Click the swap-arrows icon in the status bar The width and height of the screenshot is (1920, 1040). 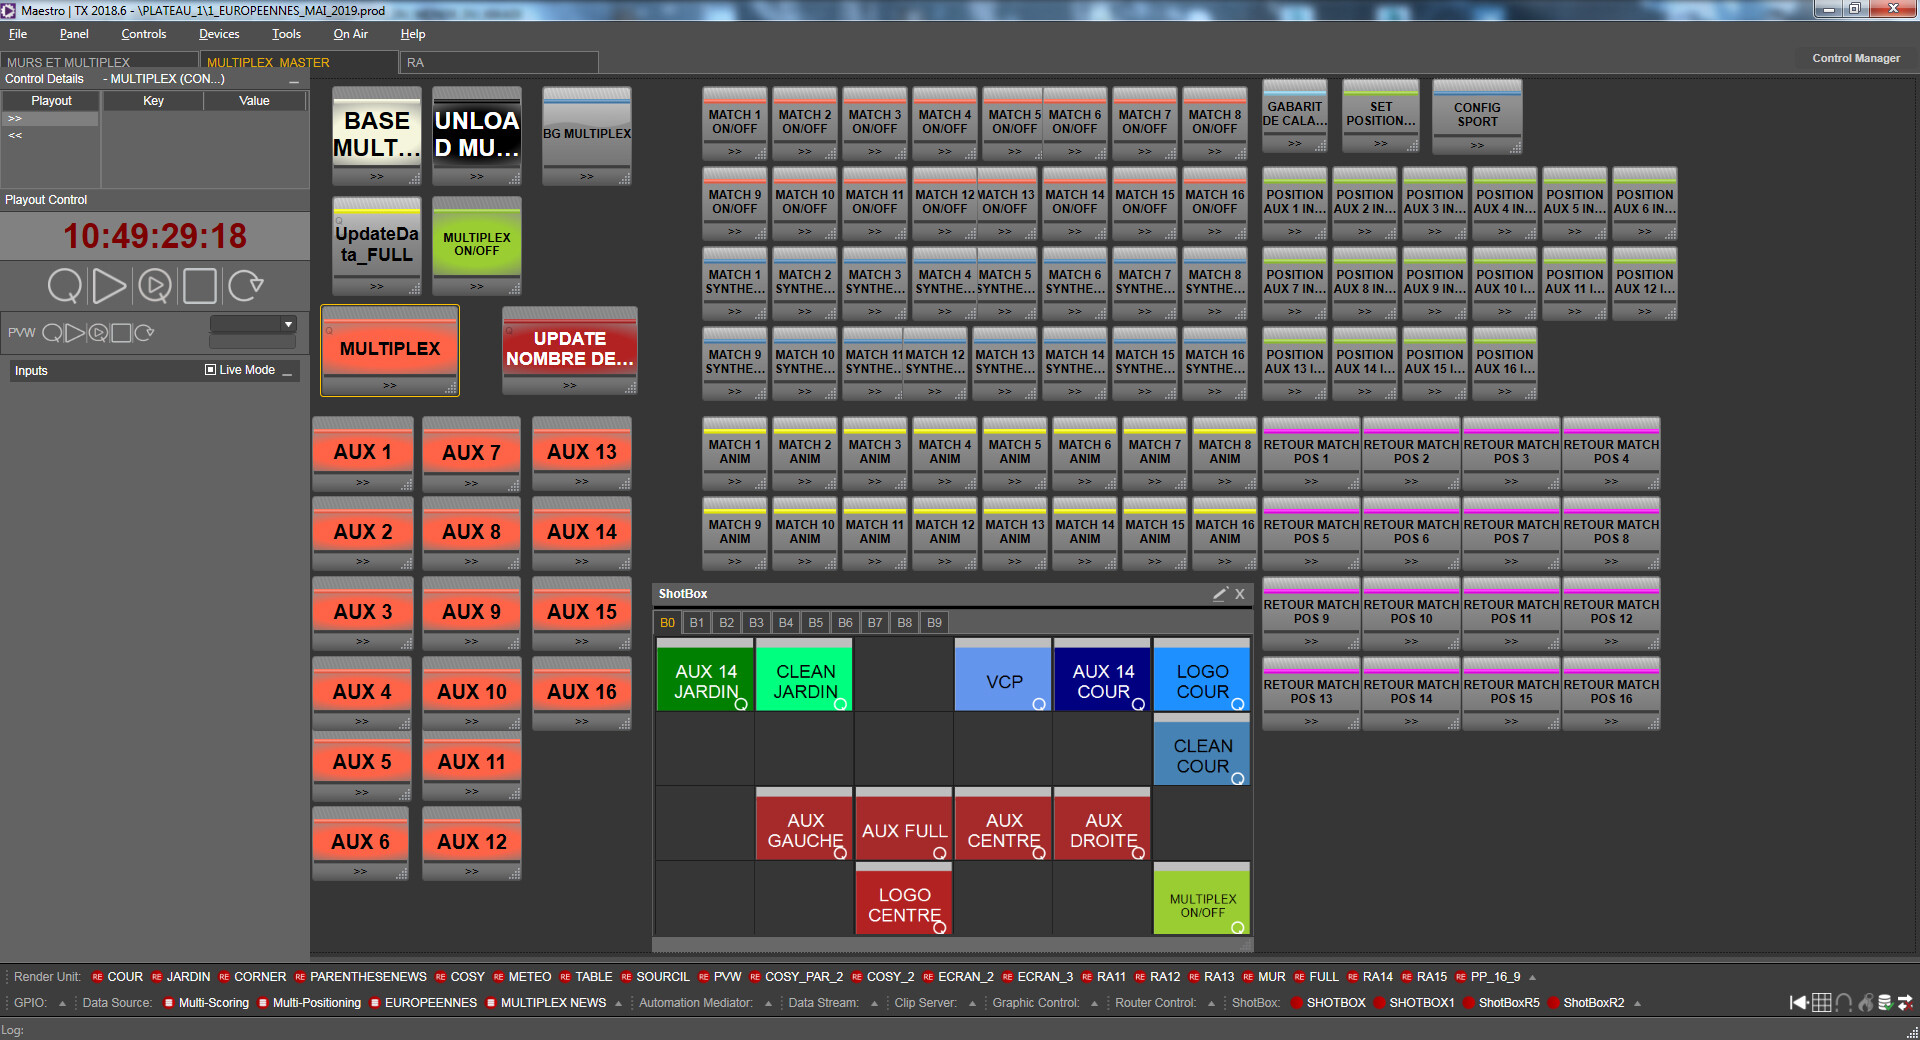1905,1002
